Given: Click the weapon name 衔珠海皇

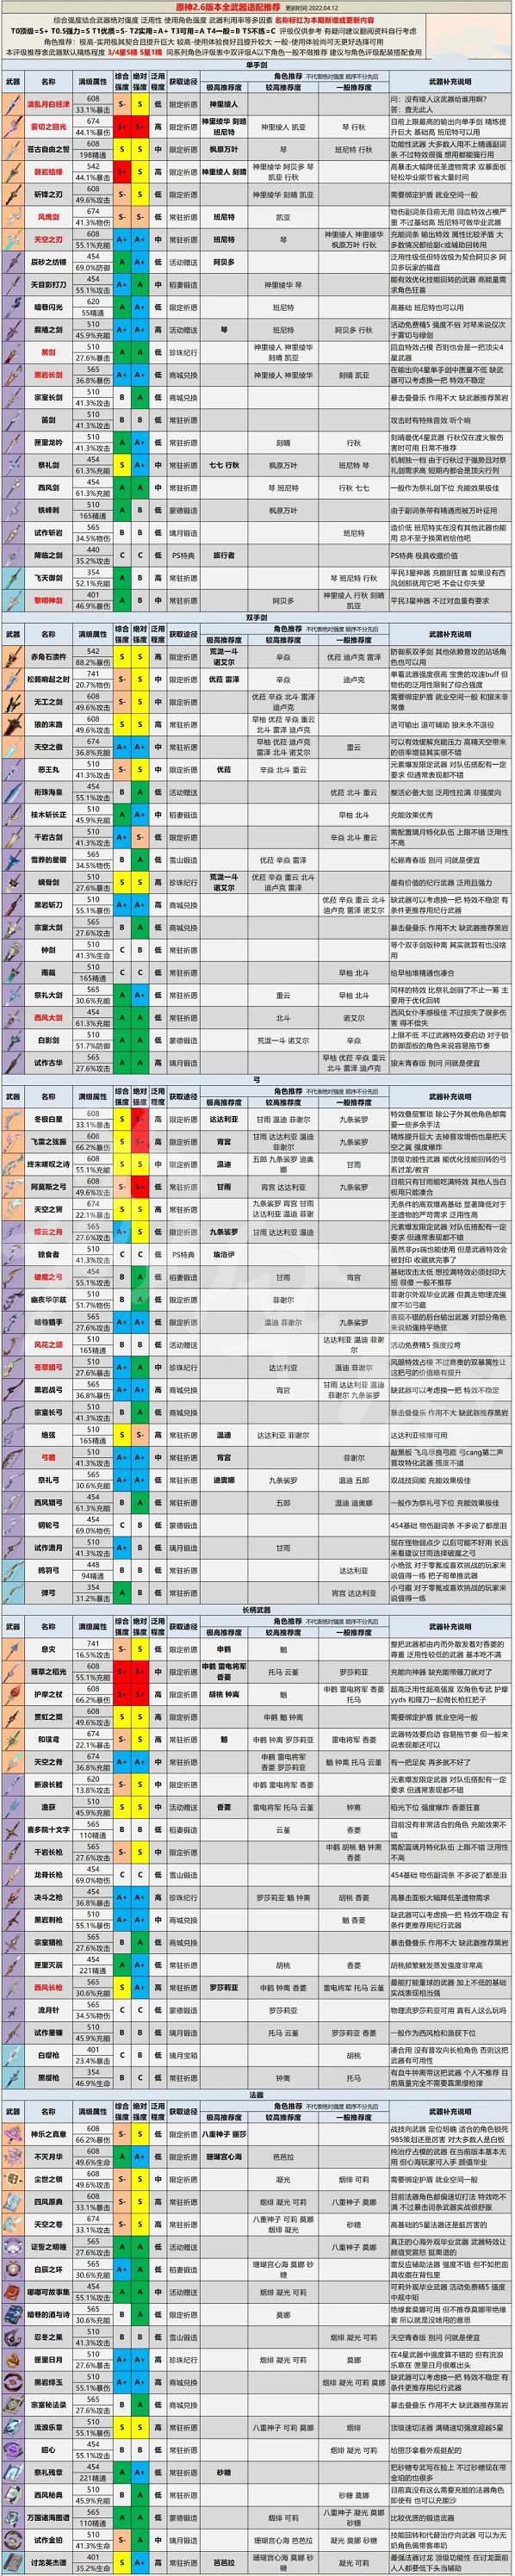Looking at the screenshot, I should [x=49, y=792].
